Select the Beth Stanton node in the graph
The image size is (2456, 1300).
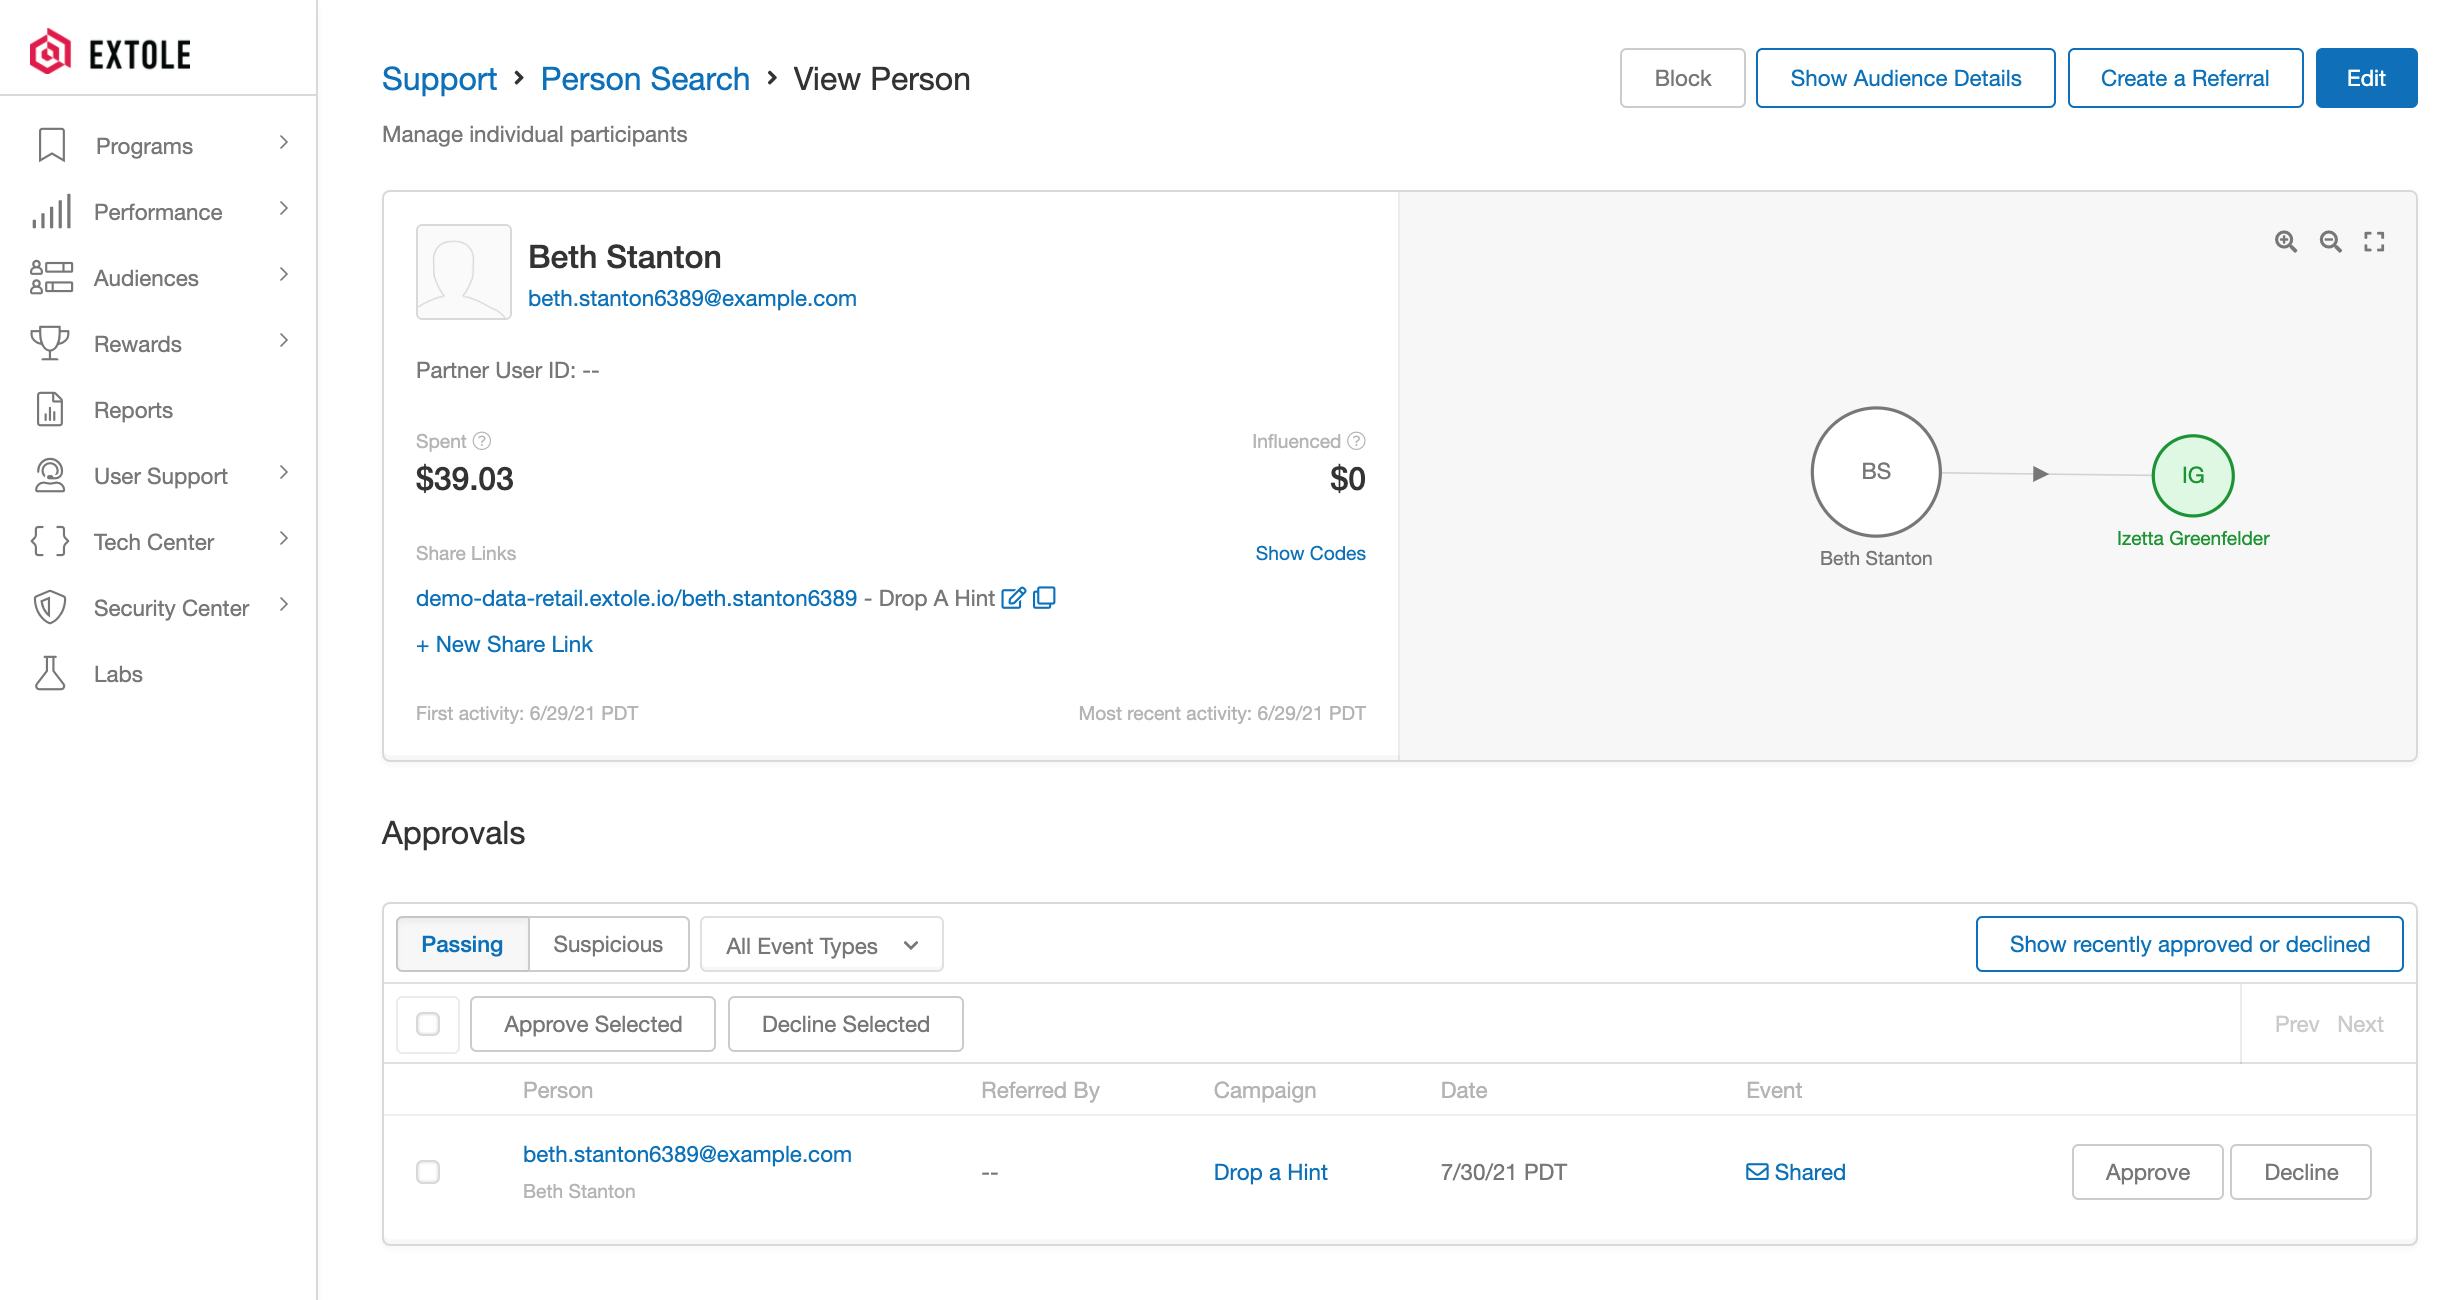click(x=1876, y=471)
